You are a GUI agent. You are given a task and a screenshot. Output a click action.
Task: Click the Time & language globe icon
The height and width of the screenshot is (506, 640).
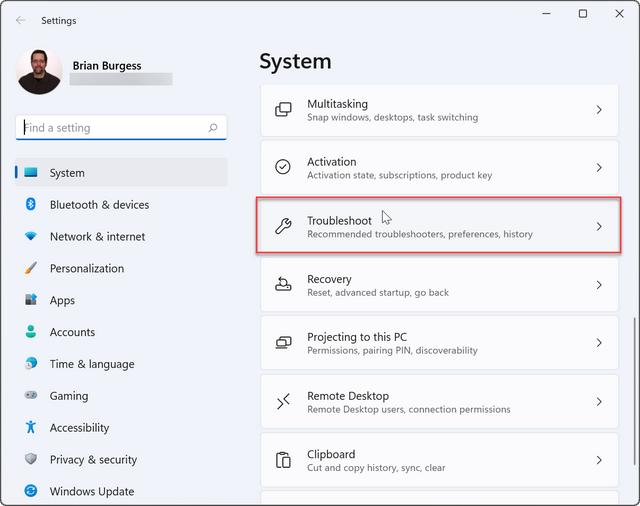pyautogui.click(x=31, y=363)
